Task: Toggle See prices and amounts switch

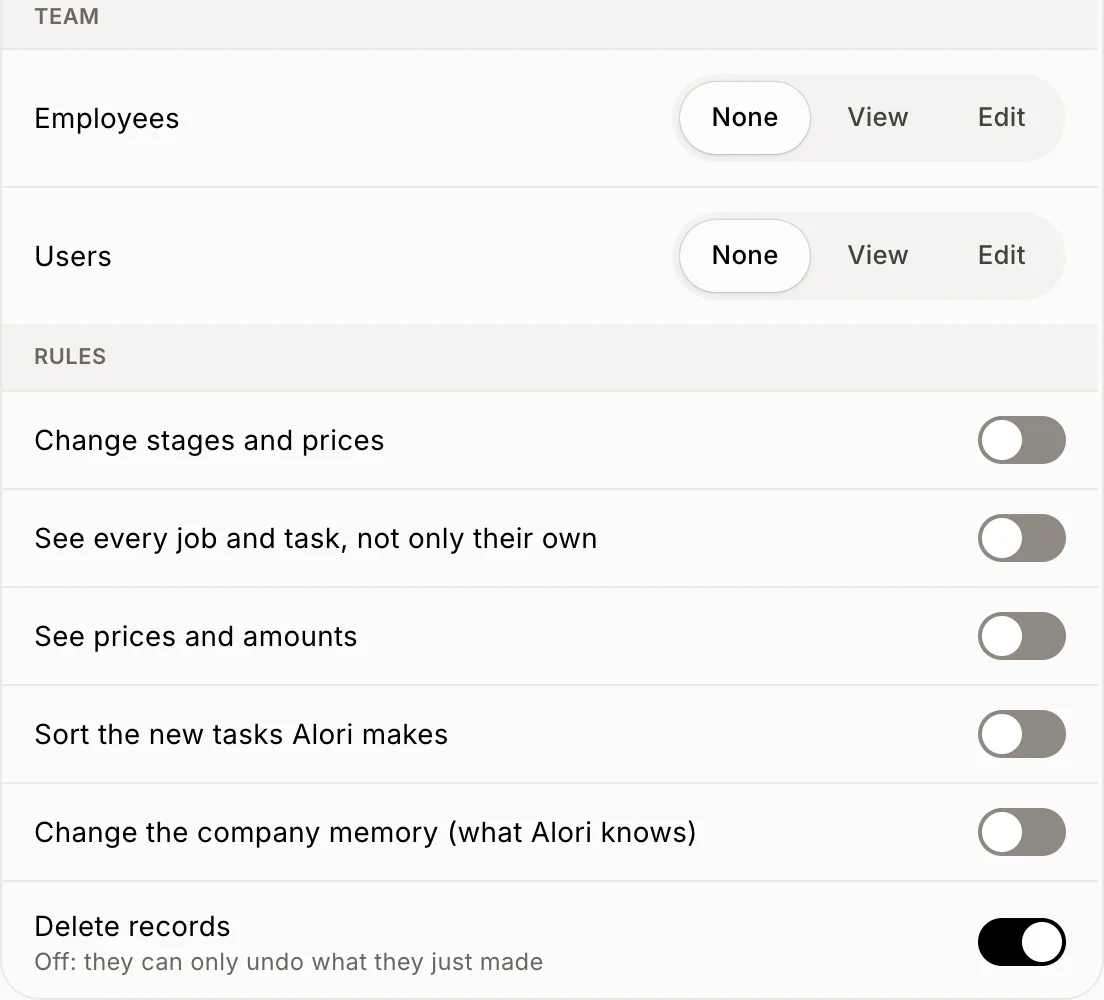Action: pos(1021,636)
